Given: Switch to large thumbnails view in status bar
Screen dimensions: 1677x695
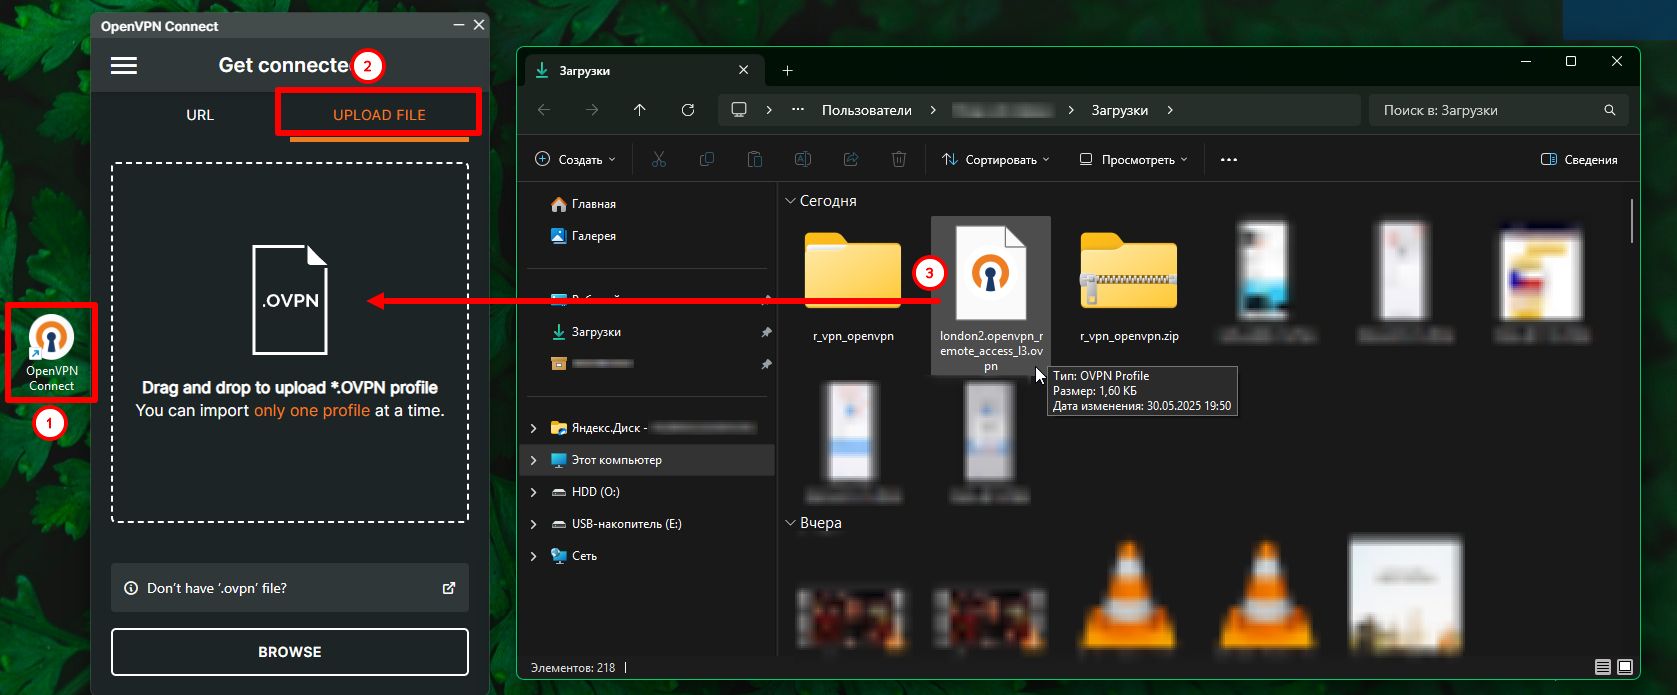Looking at the screenshot, I should point(1625,667).
